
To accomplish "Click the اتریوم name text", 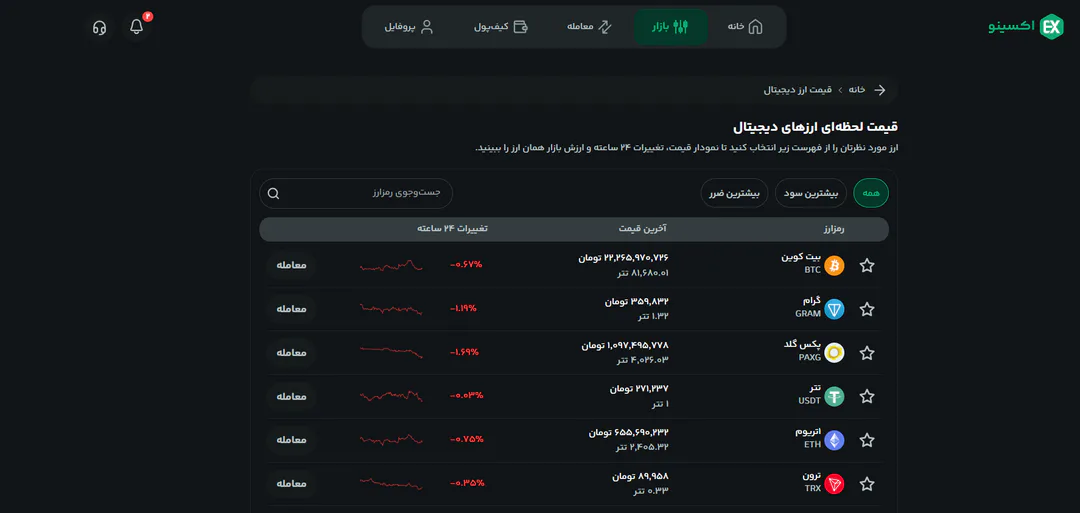I will coord(808,432).
